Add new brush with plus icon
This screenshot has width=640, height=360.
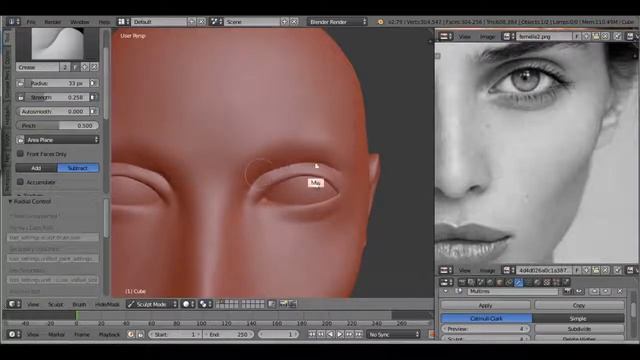pos(84,67)
